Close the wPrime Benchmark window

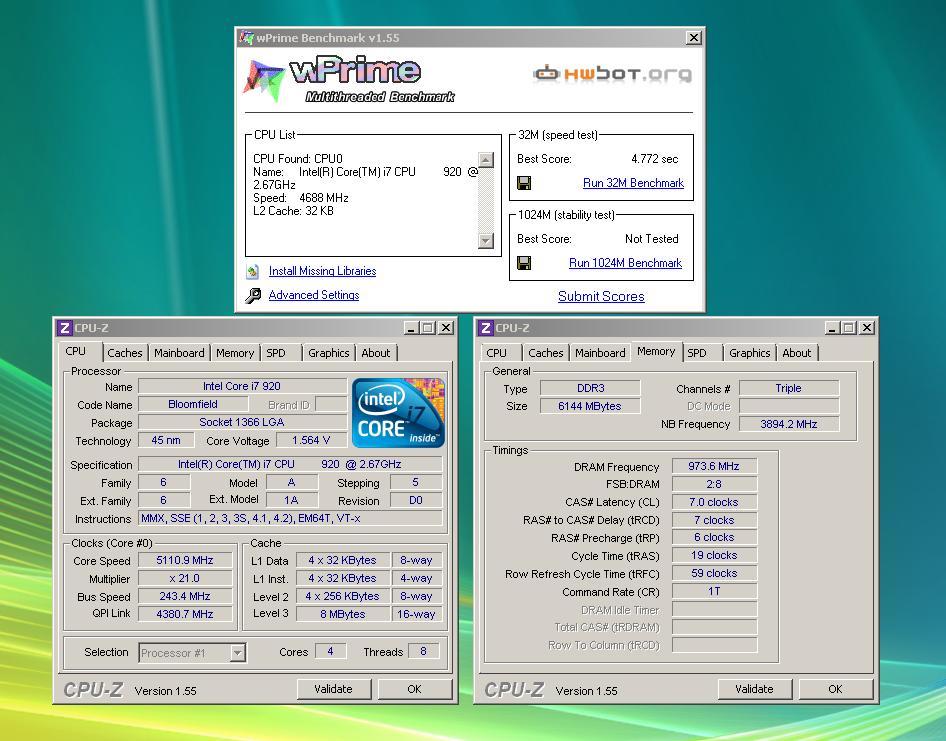pos(694,37)
